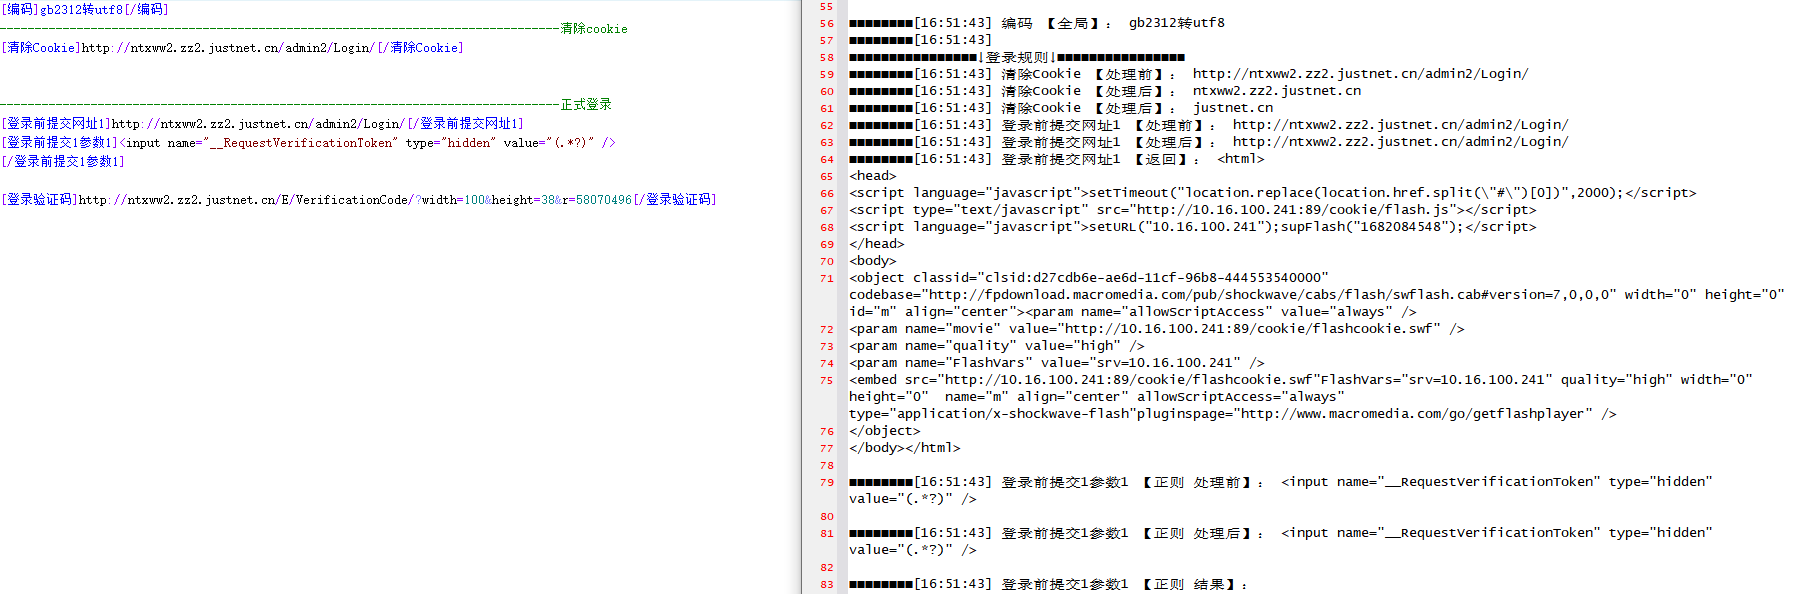Click the flashcookie.swf movie param line
This screenshot has height=594, width=1806.
tap(1156, 329)
